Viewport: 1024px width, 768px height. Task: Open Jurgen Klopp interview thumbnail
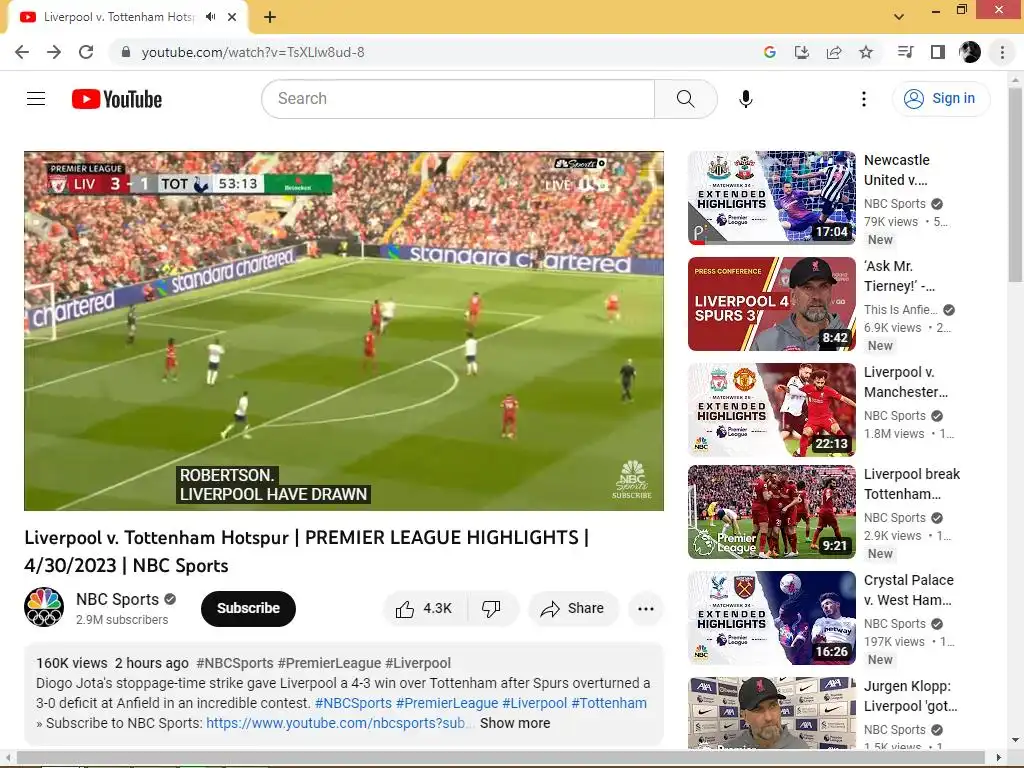point(771,712)
